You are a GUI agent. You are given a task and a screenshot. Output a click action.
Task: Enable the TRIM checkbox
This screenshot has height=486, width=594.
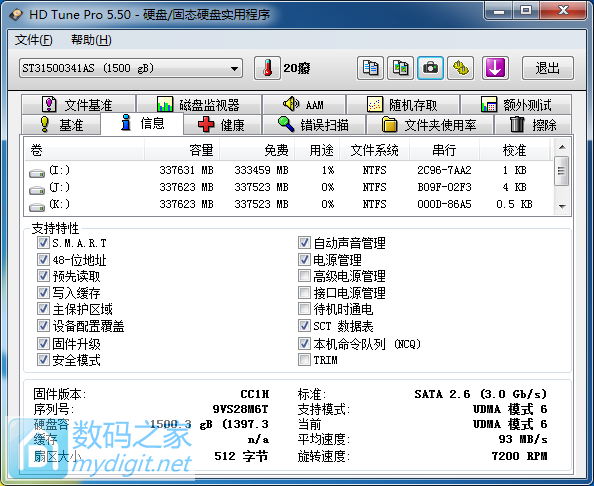coord(304,359)
